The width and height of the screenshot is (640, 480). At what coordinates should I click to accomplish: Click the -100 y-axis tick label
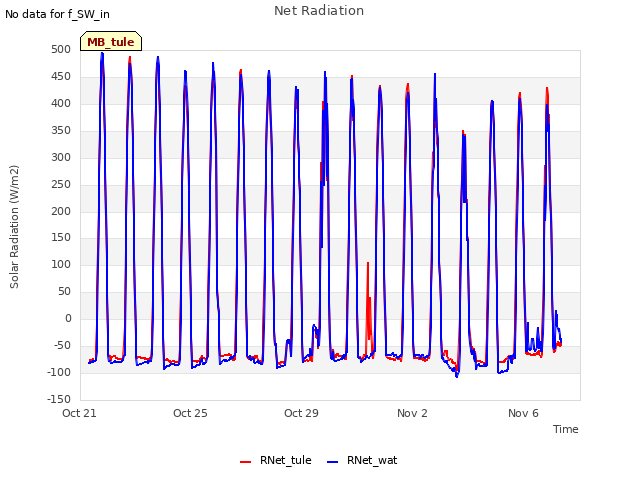click(59, 372)
